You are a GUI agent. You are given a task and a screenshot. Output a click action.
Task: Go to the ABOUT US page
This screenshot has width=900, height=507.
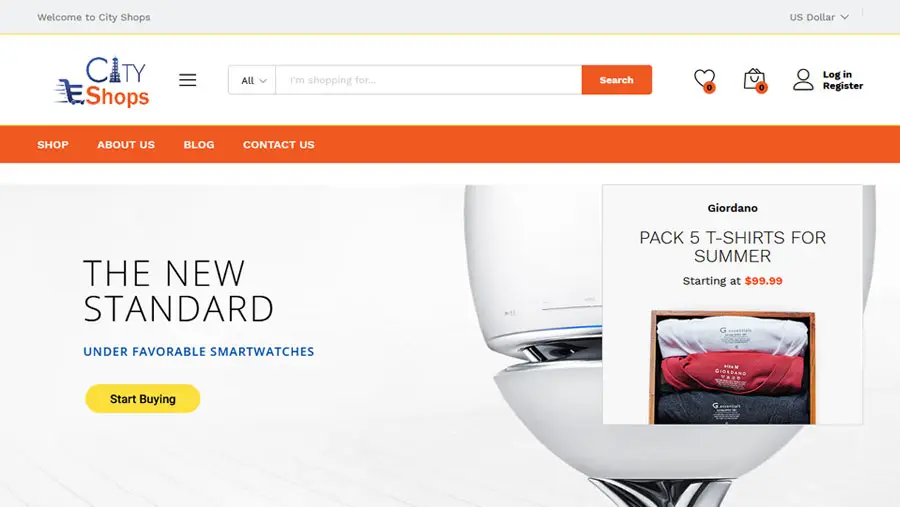126,145
